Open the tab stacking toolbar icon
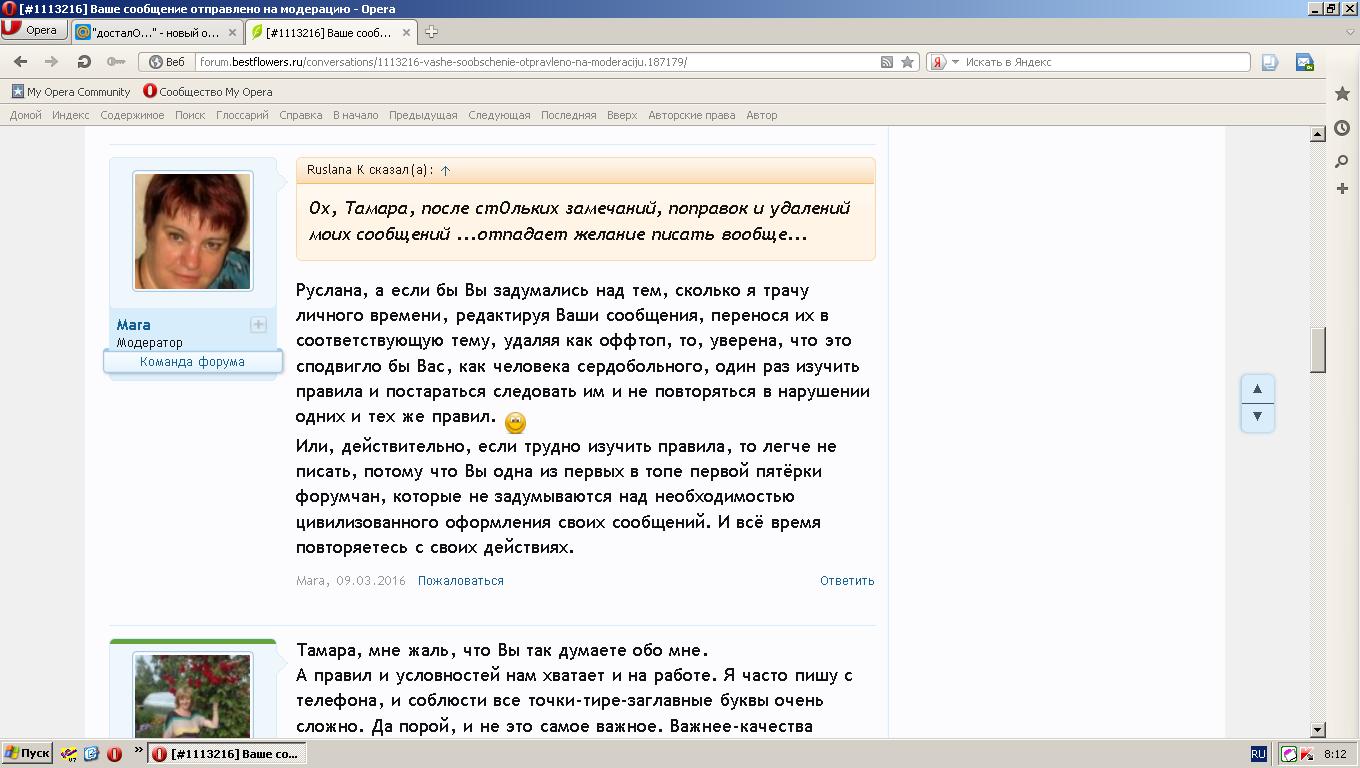 pyautogui.click(x=1270, y=62)
